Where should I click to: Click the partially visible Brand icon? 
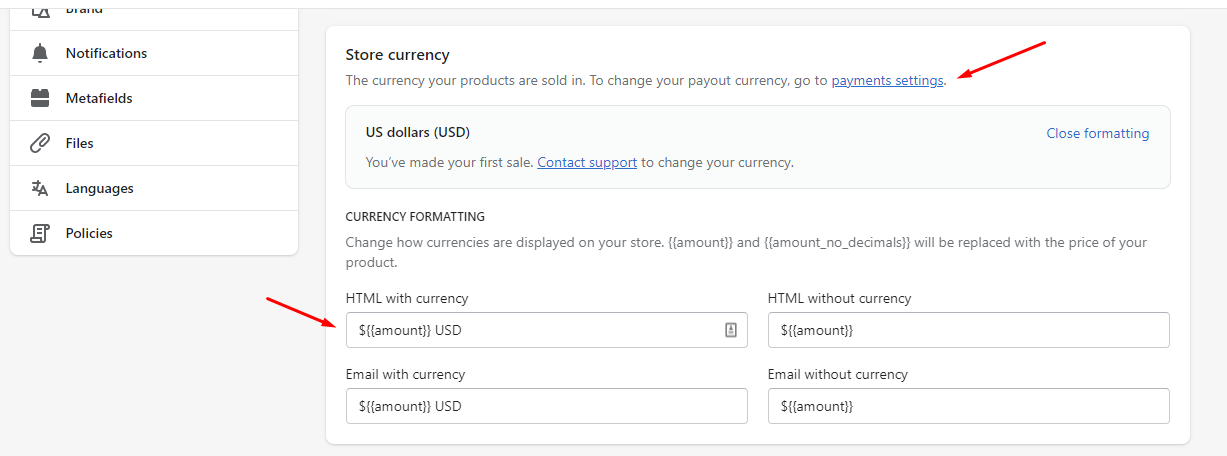(40, 11)
